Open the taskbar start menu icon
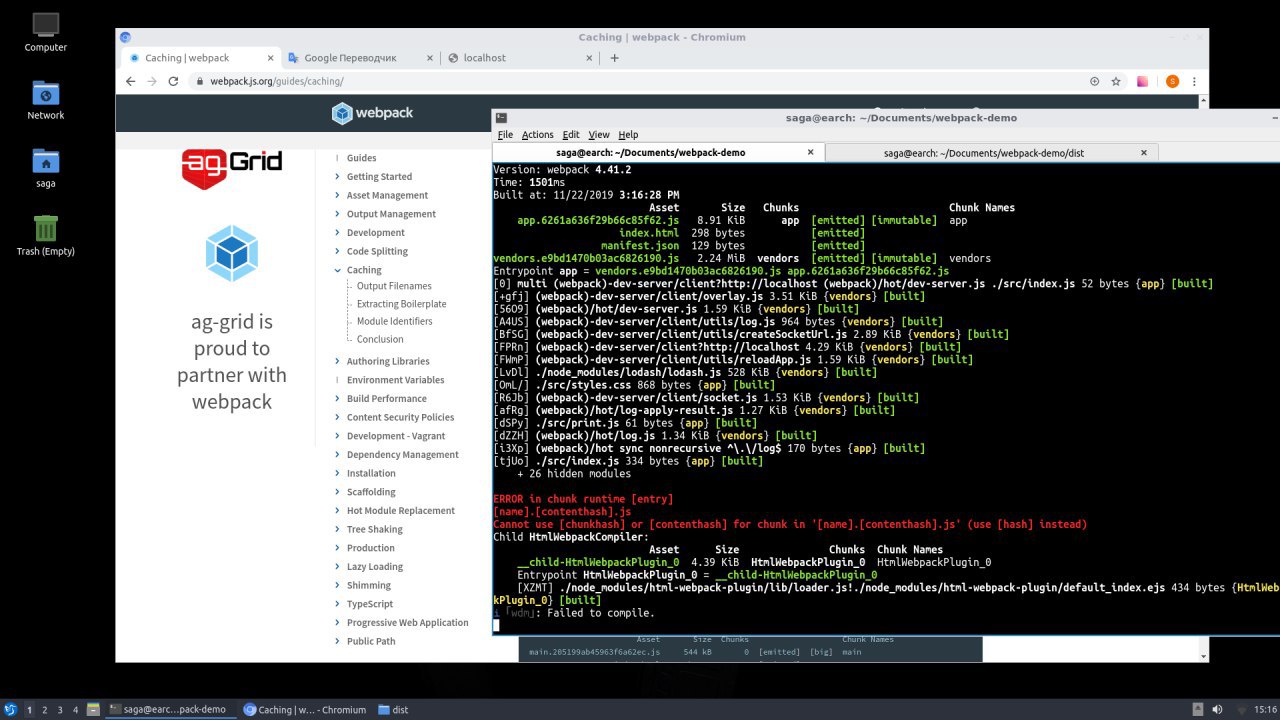Screen dimensions: 1280x720 point(10,710)
